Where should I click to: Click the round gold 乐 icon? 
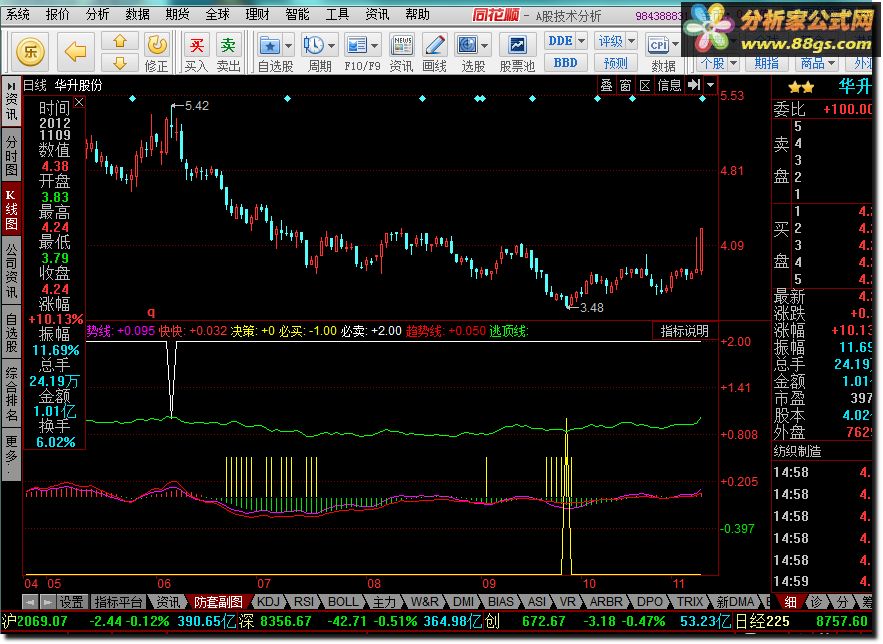[30, 52]
